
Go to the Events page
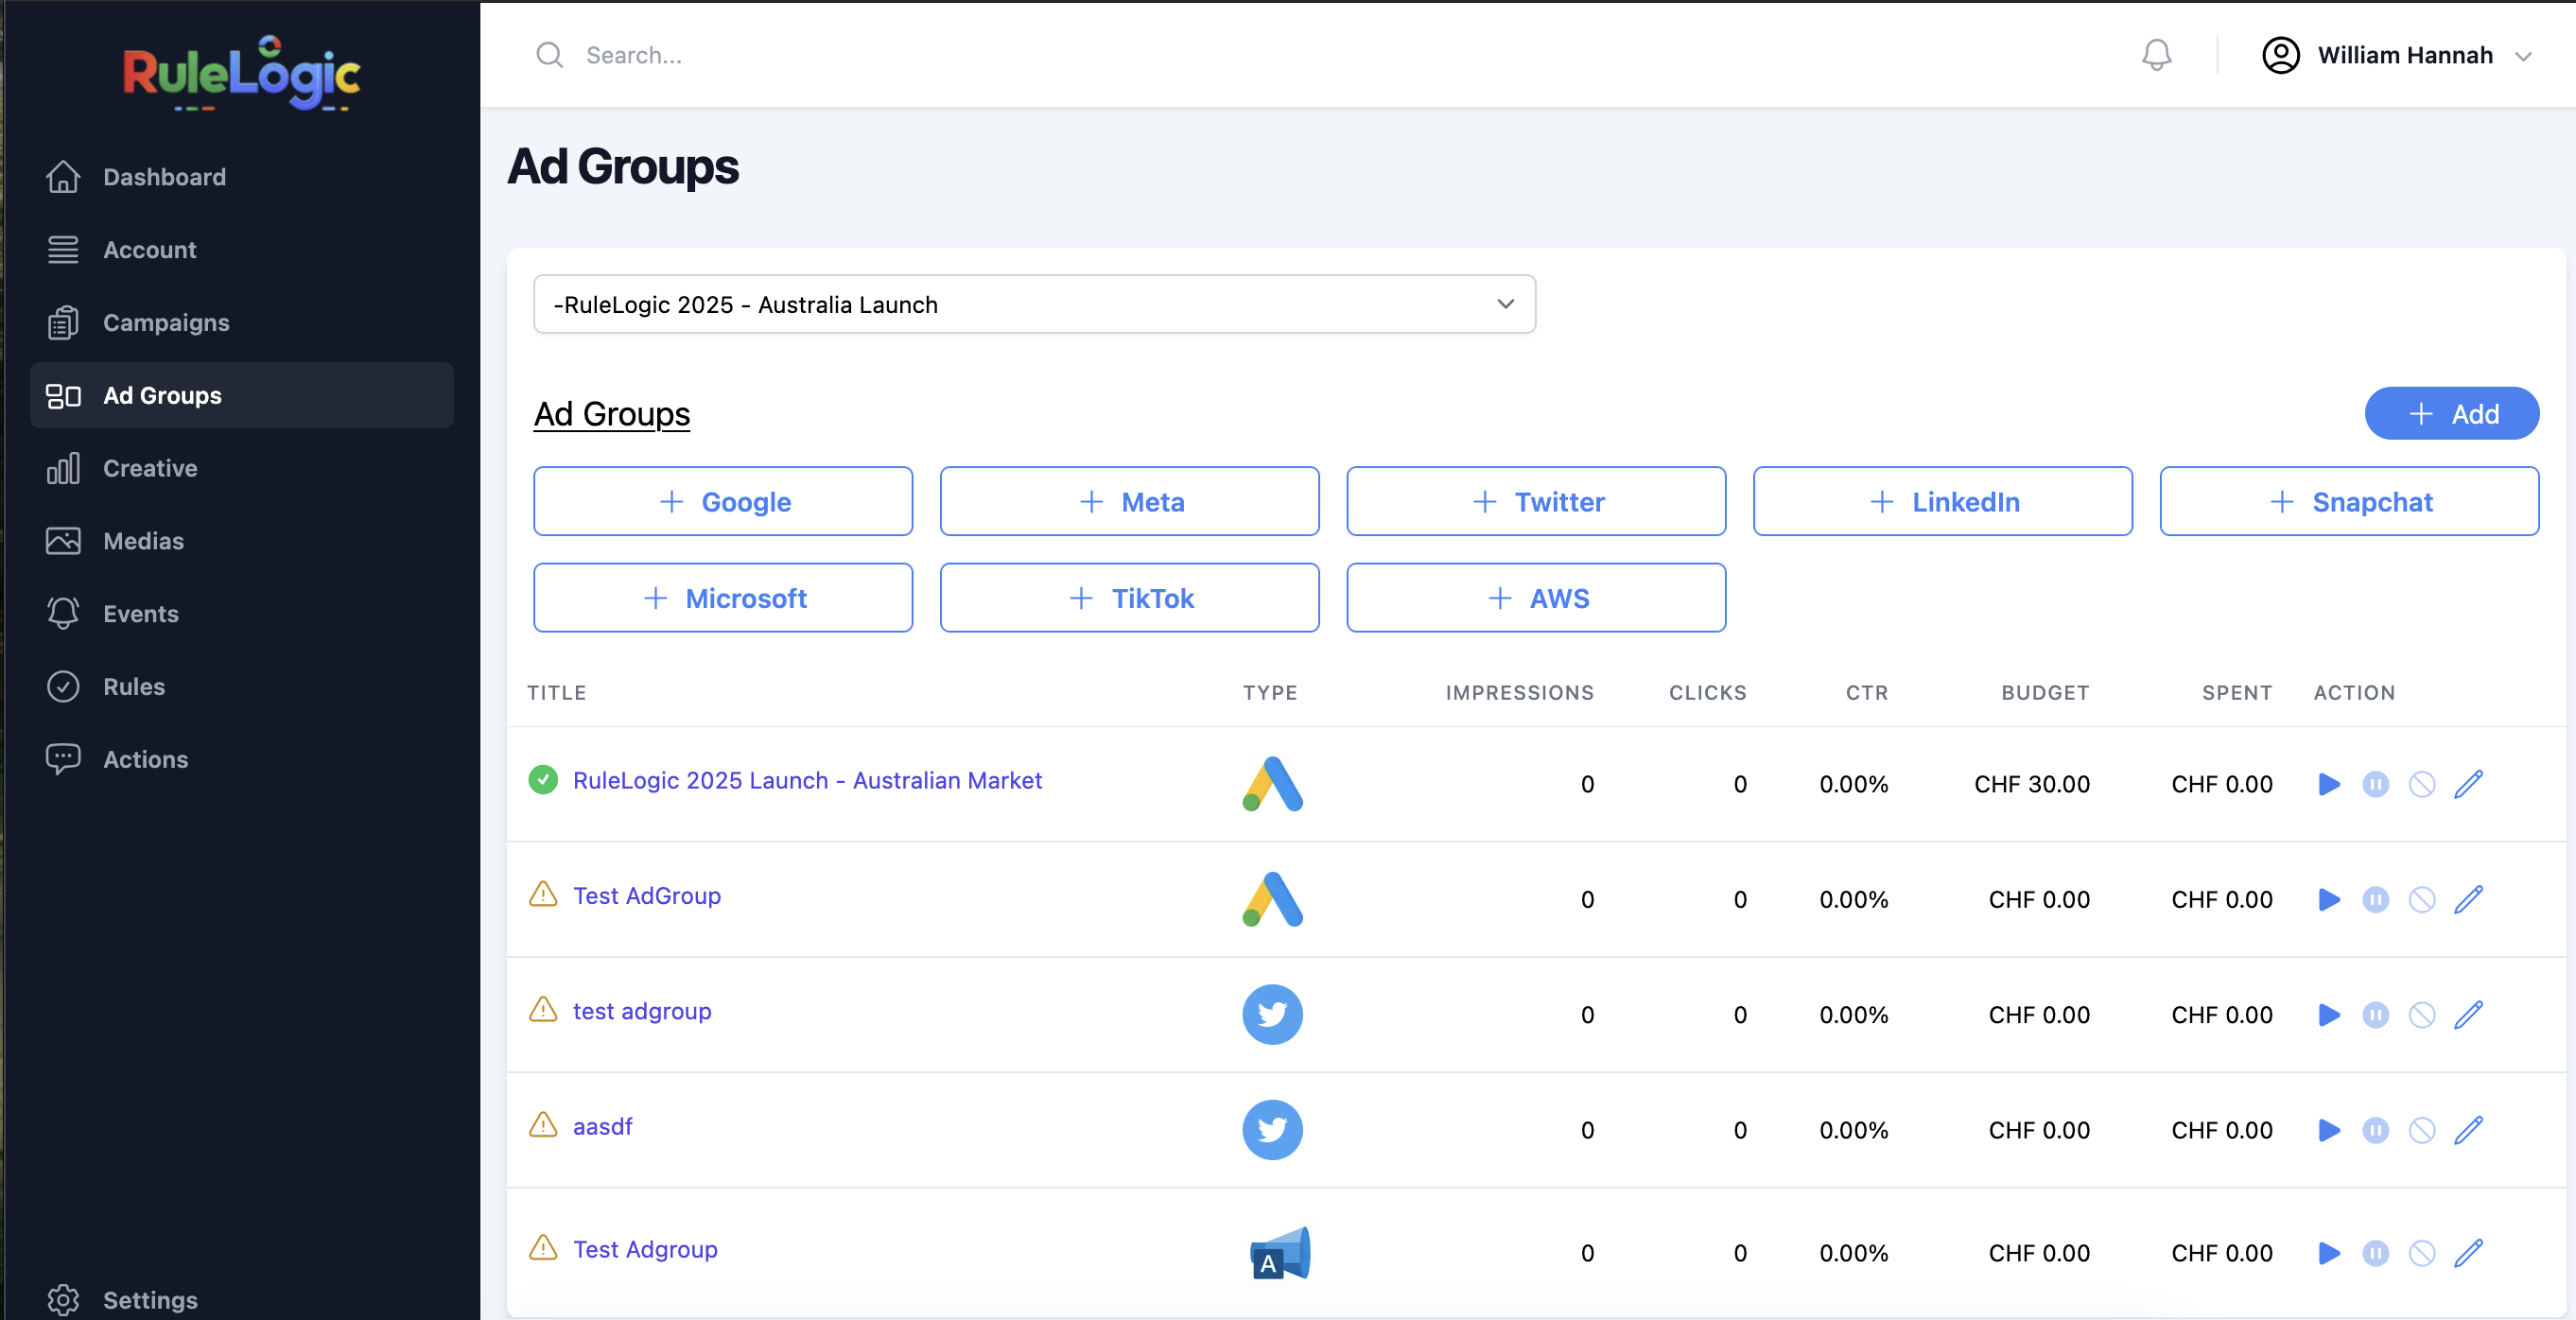tap(241, 614)
